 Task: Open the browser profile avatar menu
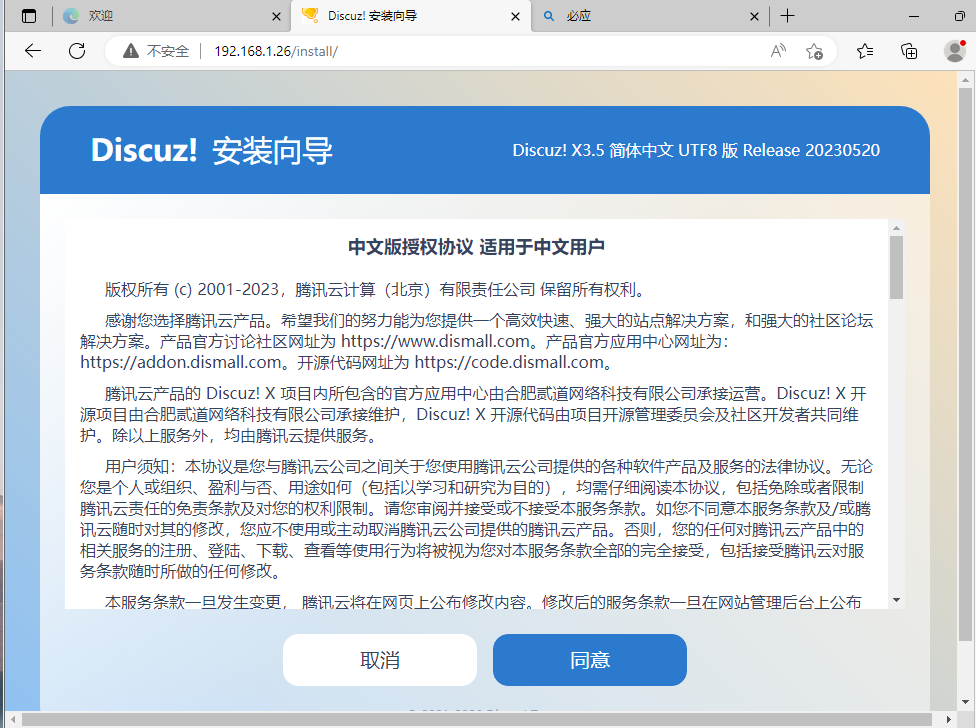[x=954, y=50]
